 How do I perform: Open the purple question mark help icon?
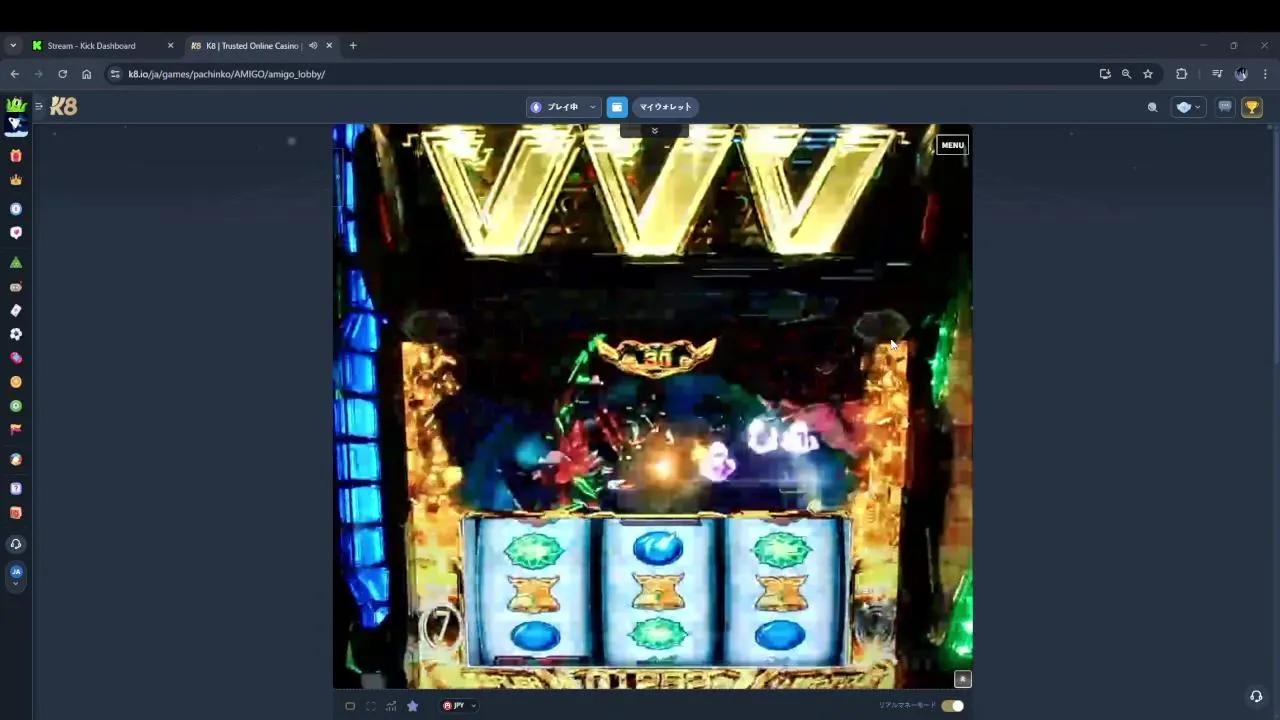[15, 489]
